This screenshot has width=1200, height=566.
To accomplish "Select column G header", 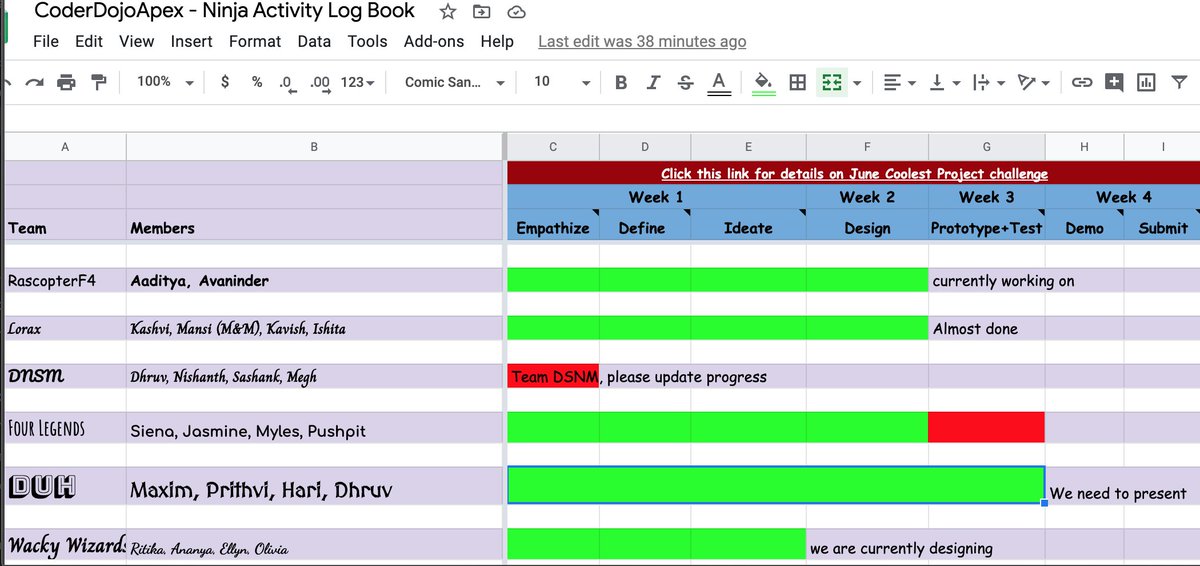I will (x=987, y=147).
